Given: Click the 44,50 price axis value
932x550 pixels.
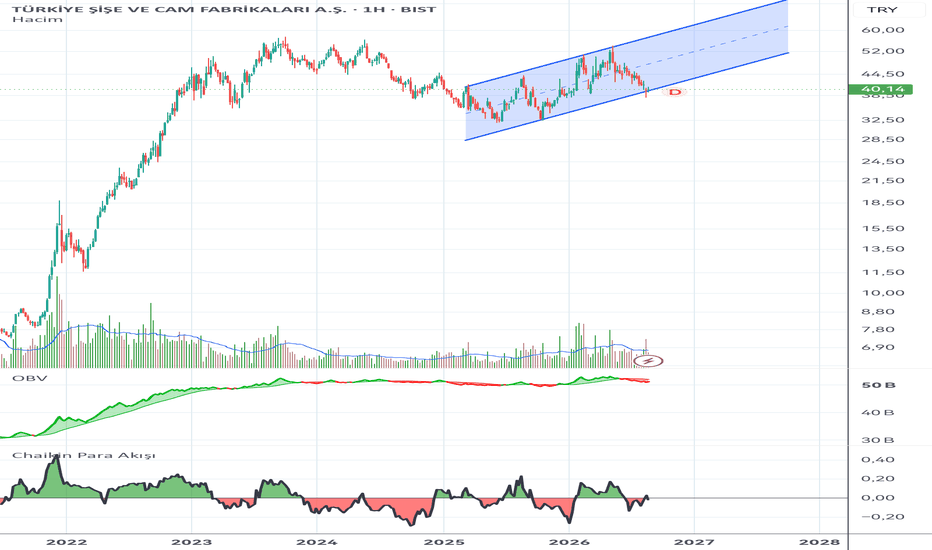Looking at the screenshot, I should click(883, 74).
